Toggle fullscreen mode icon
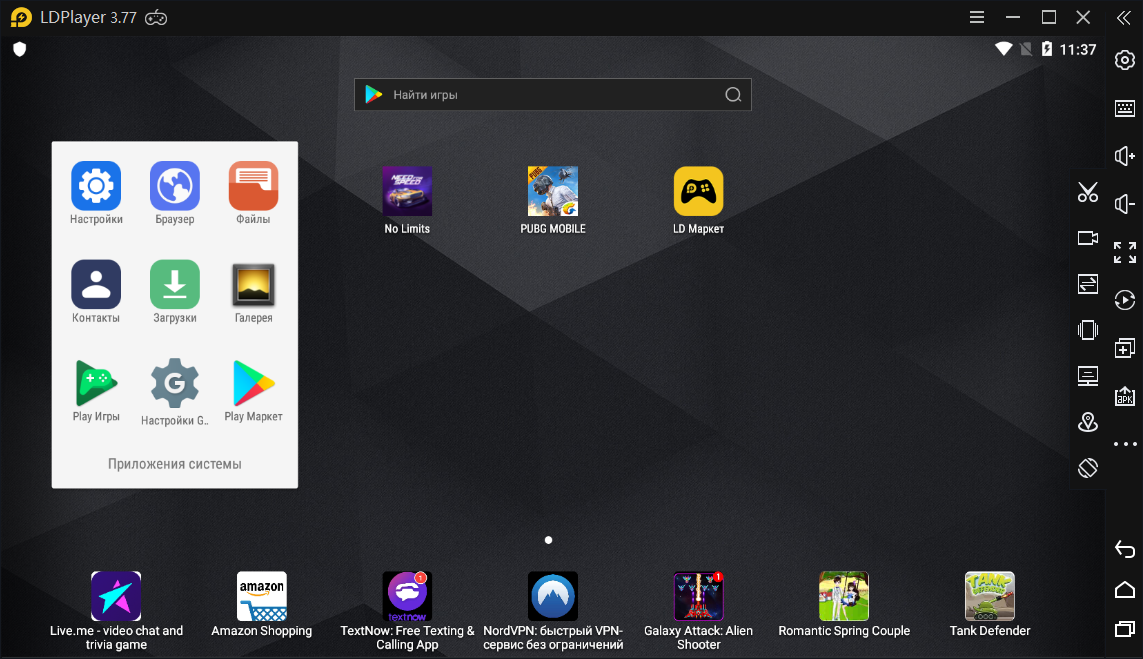 (1125, 252)
